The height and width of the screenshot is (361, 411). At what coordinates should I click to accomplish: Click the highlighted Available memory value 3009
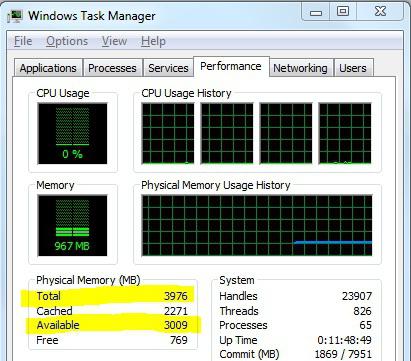click(x=176, y=325)
